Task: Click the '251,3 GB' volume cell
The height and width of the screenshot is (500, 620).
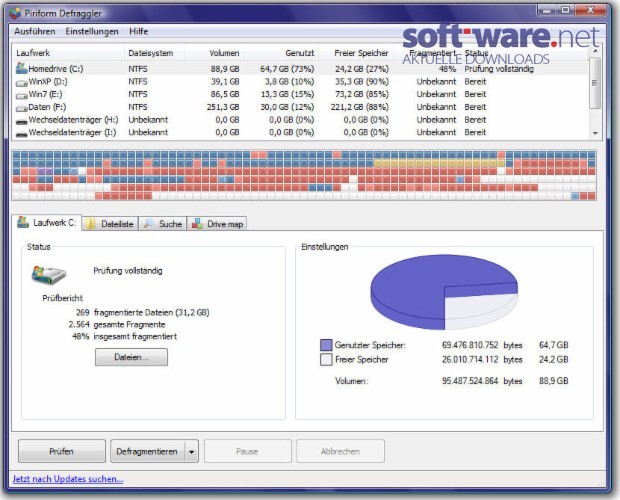Action: click(x=223, y=107)
